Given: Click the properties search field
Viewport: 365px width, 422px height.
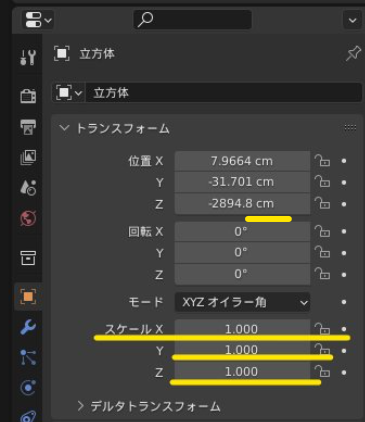Looking at the screenshot, I should click(x=192, y=19).
